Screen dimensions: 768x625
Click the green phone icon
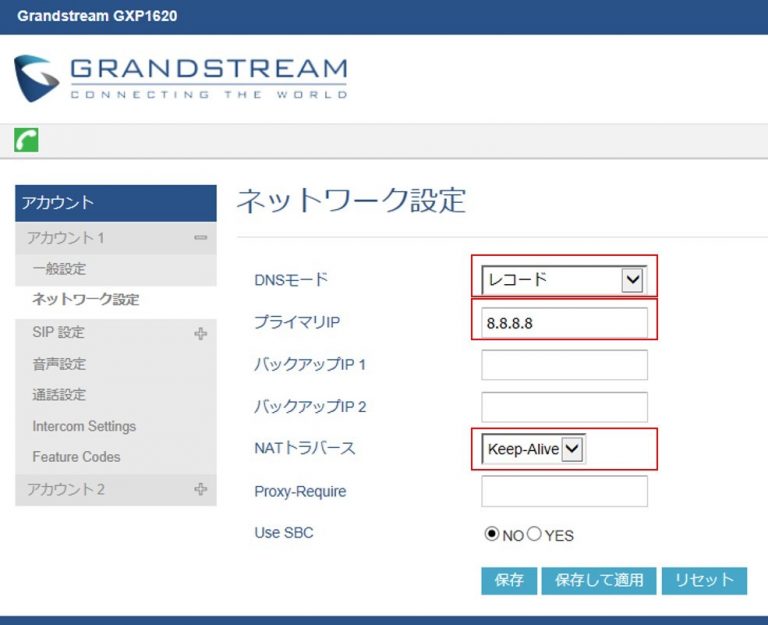(26, 141)
